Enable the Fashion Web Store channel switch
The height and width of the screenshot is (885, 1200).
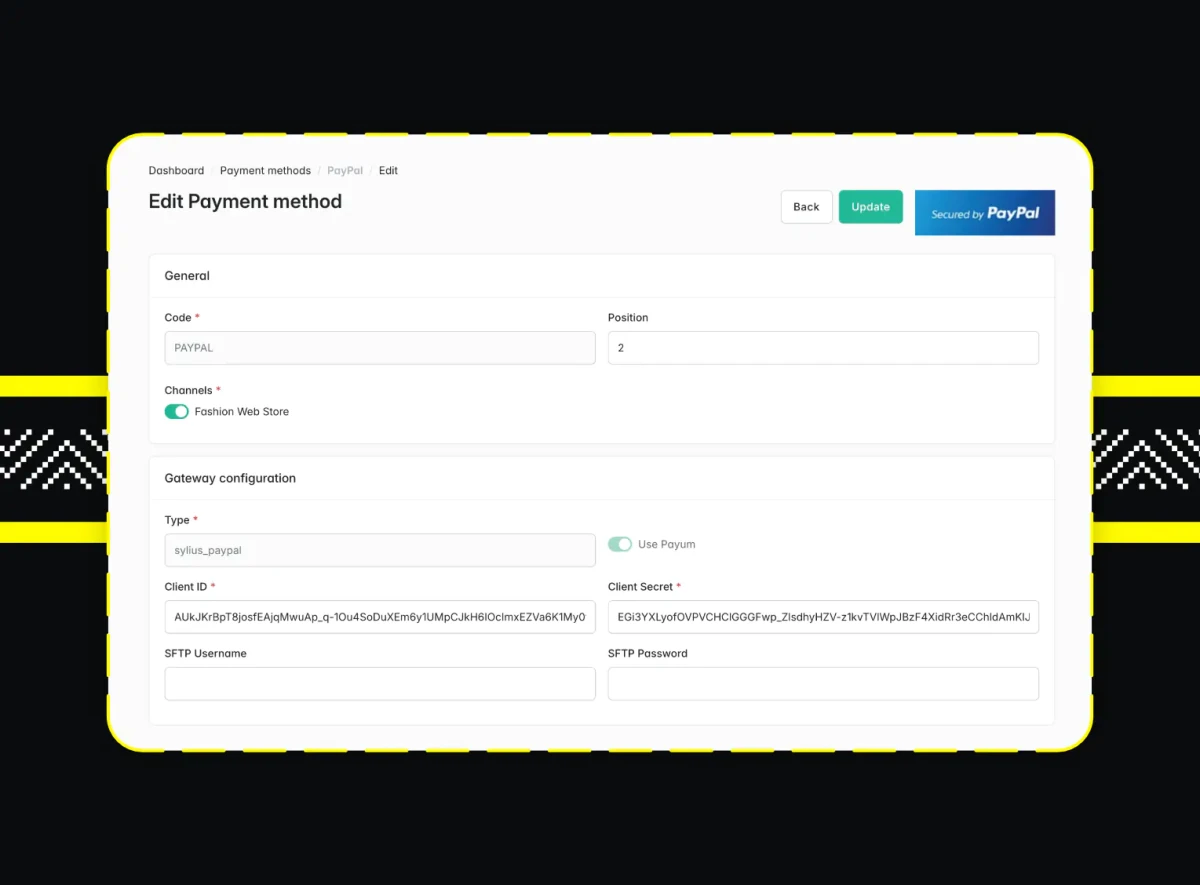(x=176, y=411)
